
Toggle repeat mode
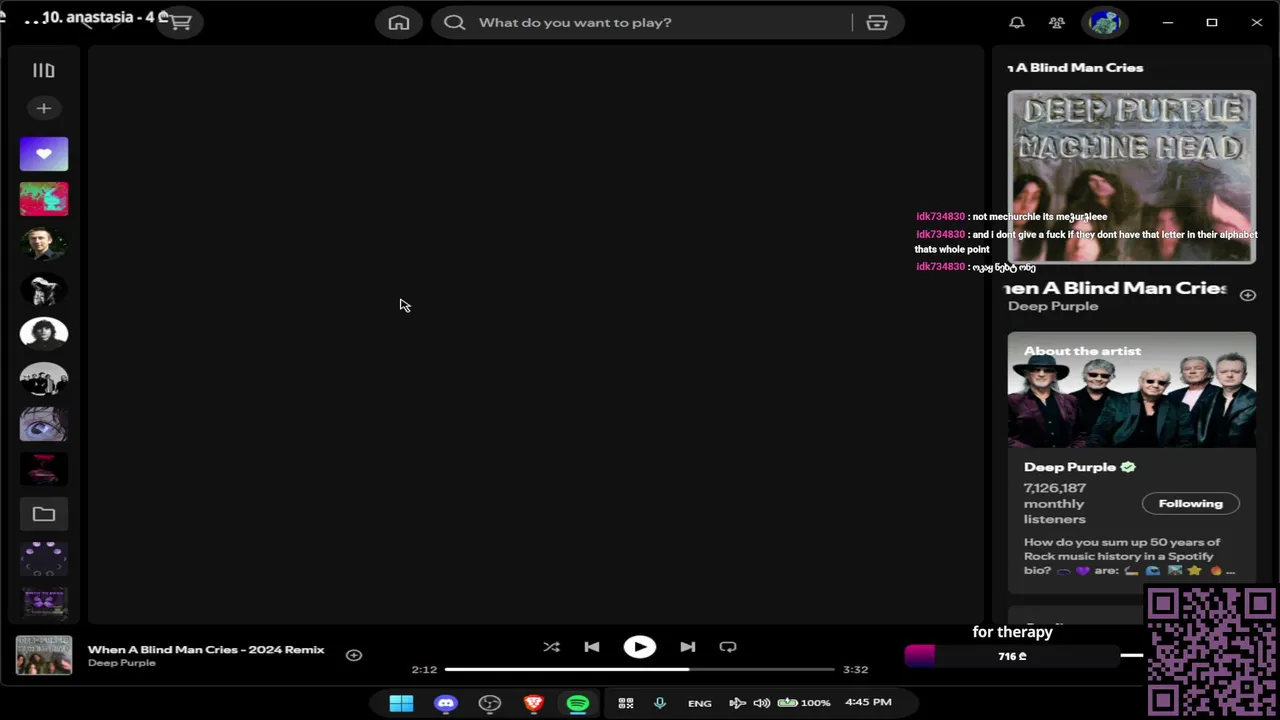728,647
